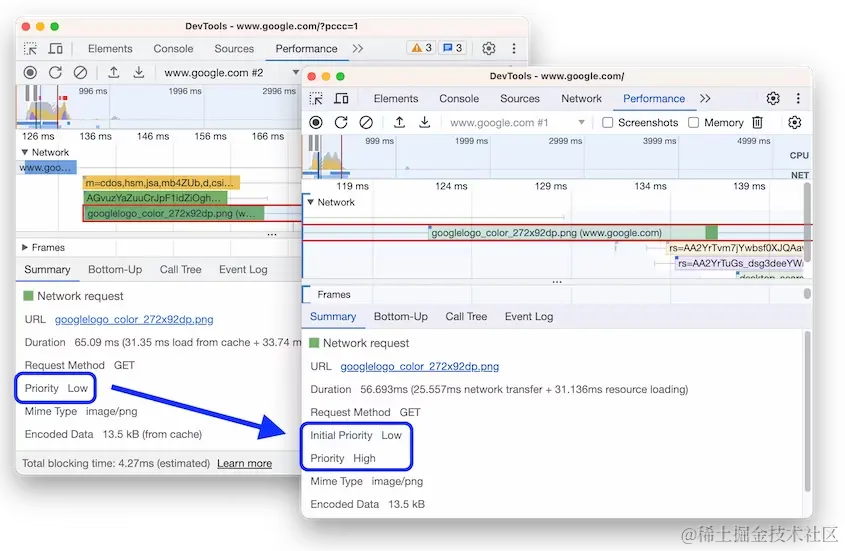Open Bottom-Up tab in back window
Screen dimensions: 845x551
(x=115, y=270)
